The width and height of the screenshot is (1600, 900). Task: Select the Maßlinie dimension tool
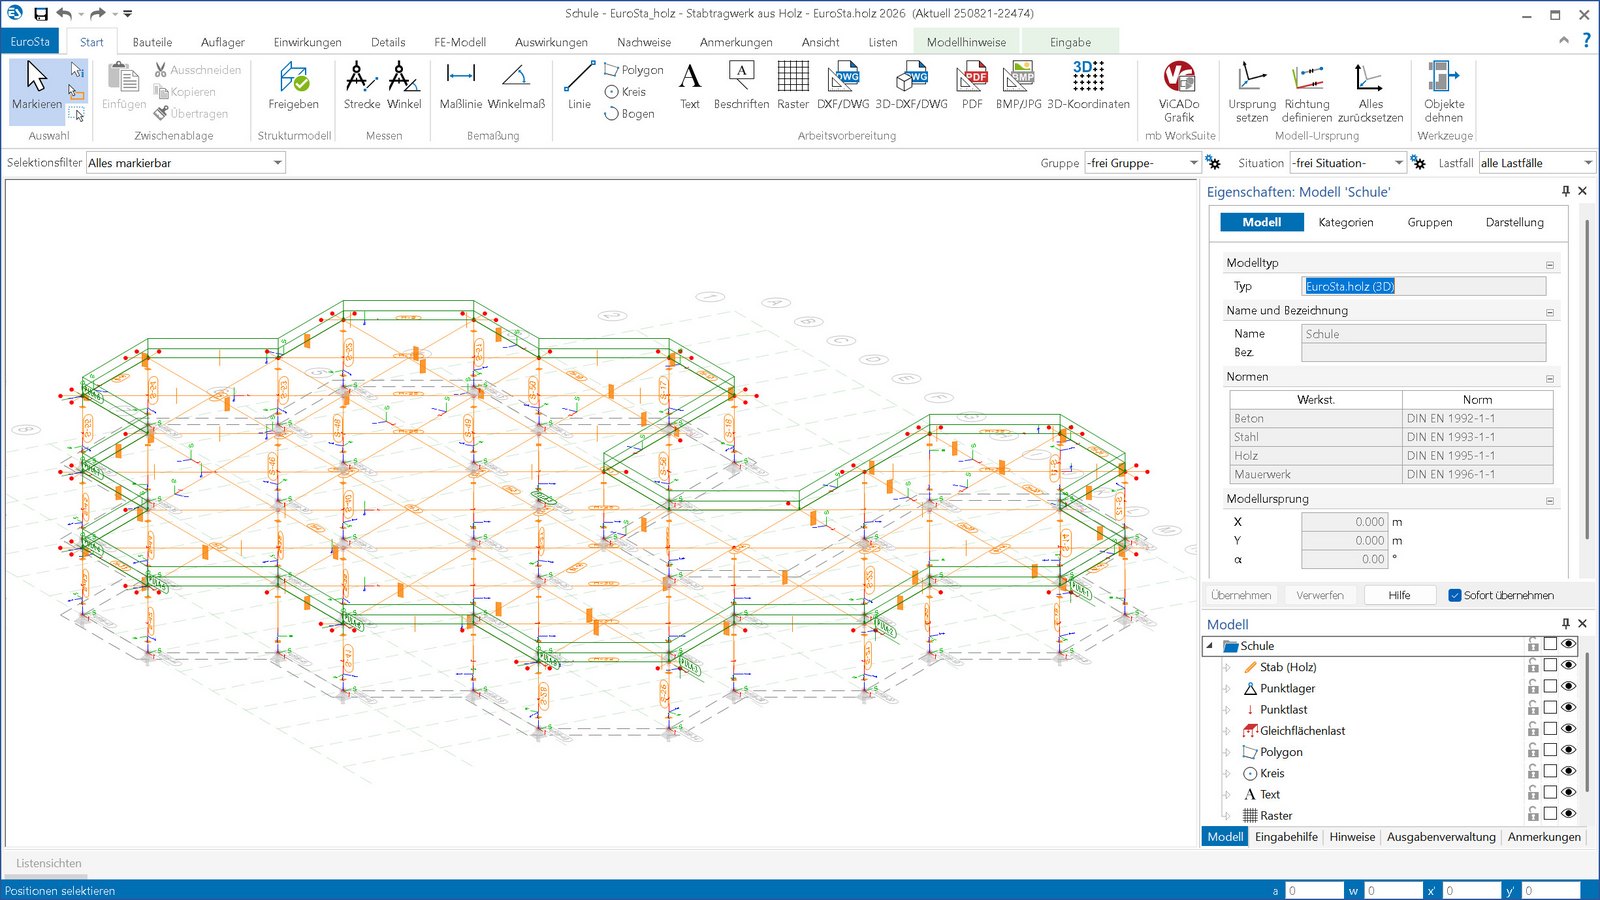460,86
